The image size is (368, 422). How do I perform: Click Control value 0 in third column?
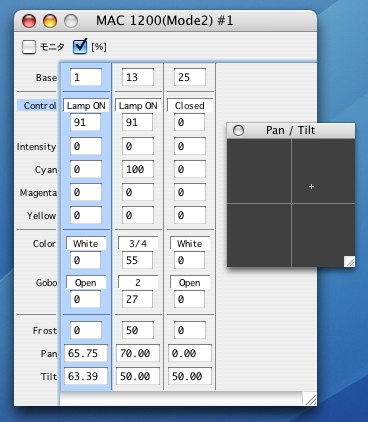click(189, 122)
